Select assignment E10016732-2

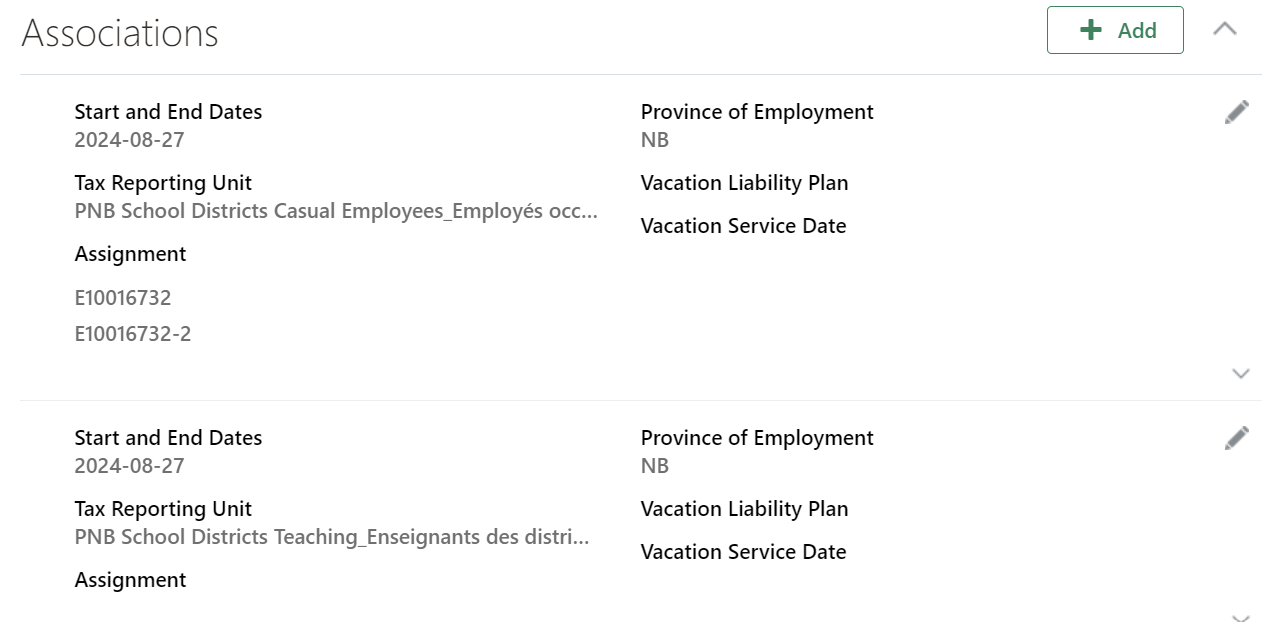(132, 333)
